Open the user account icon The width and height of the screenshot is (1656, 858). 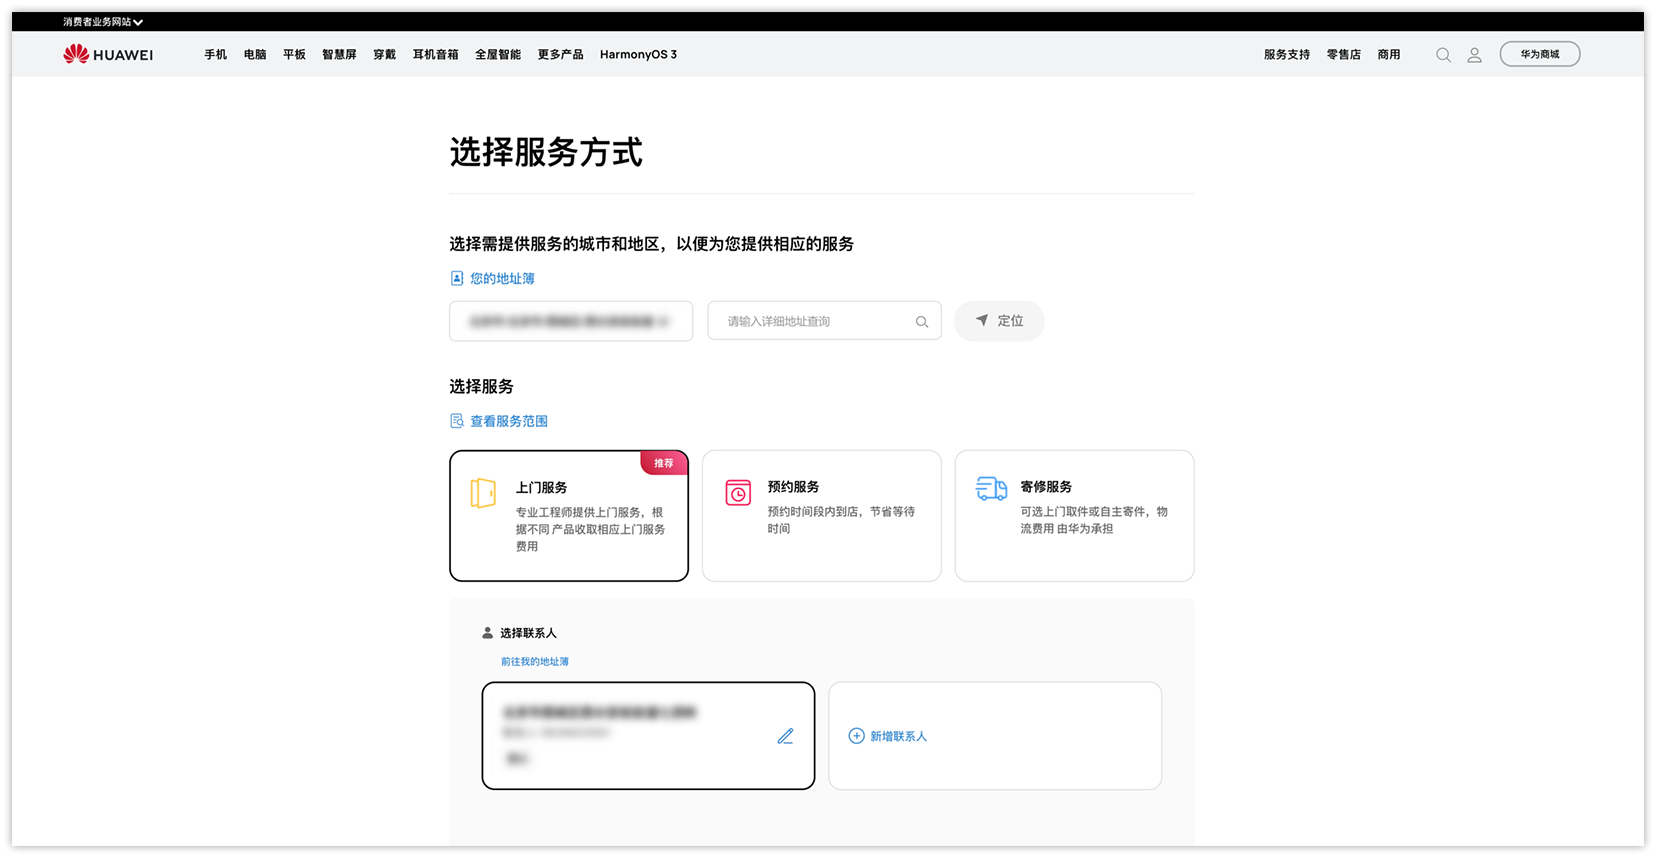pos(1474,55)
